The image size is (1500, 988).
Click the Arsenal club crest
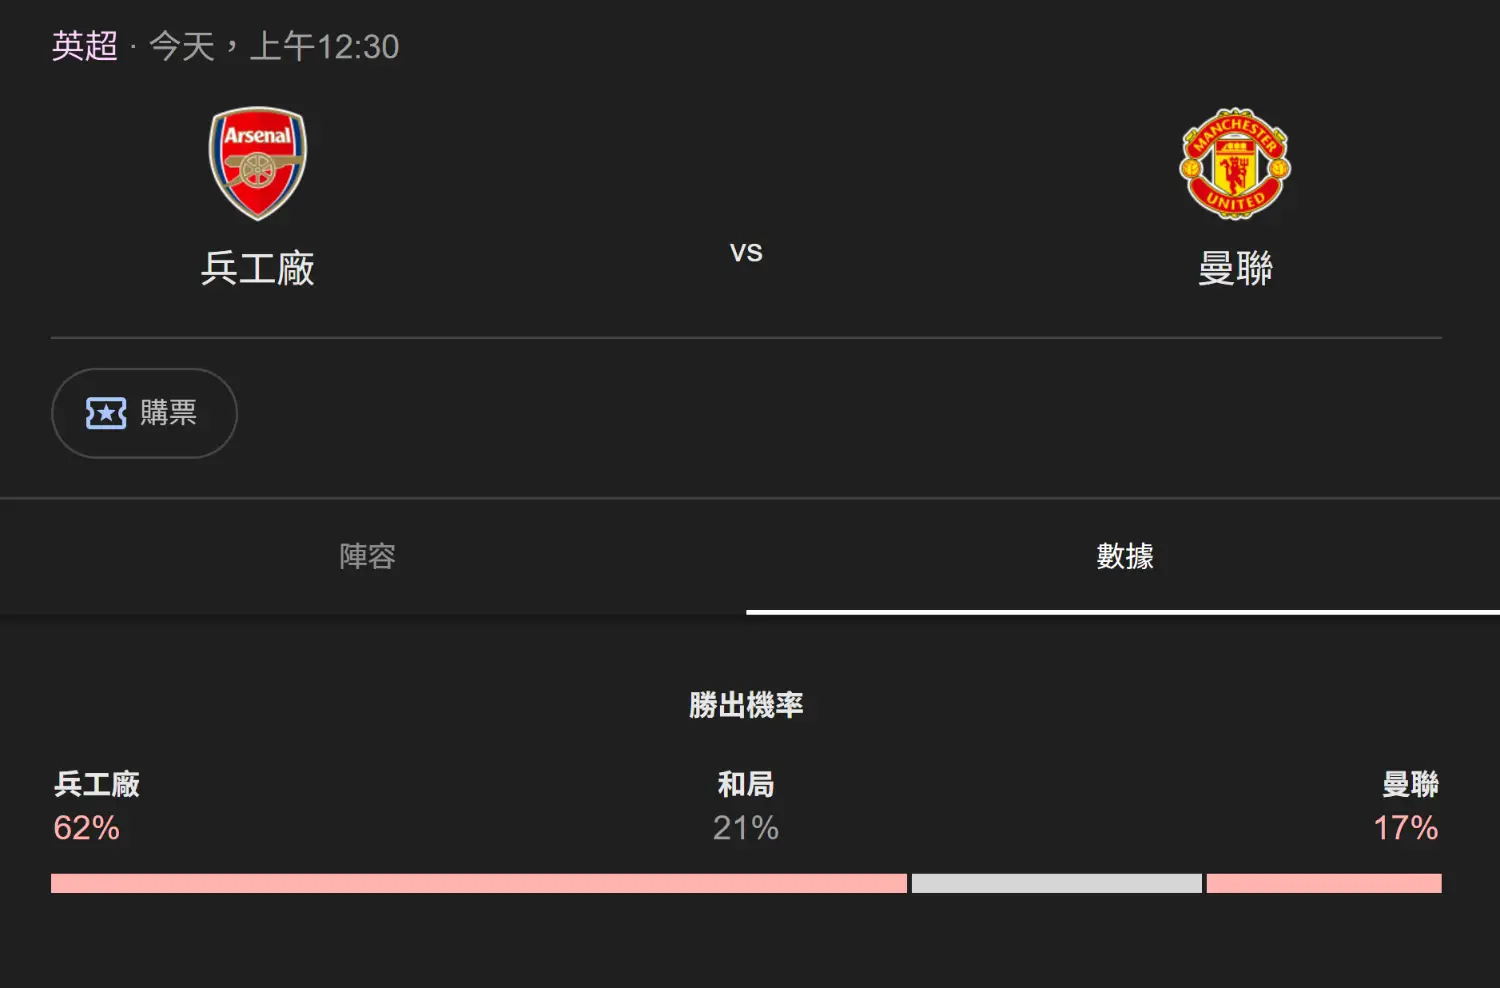coord(258,164)
